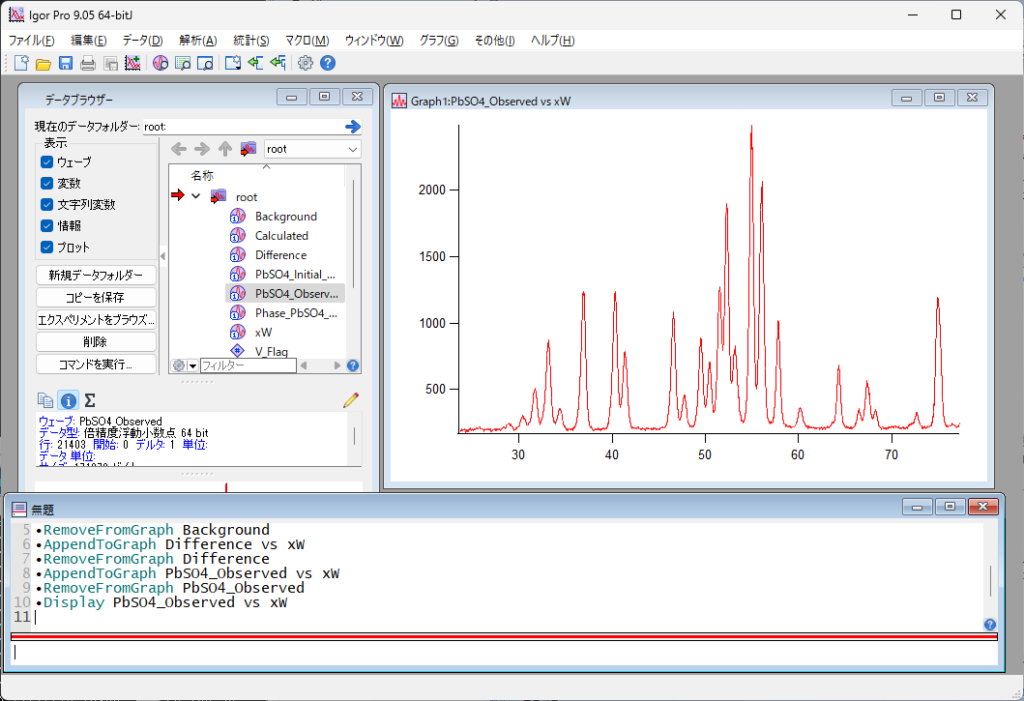Click the Background wave icon in tree
The image size is (1024, 701).
[x=238, y=217]
